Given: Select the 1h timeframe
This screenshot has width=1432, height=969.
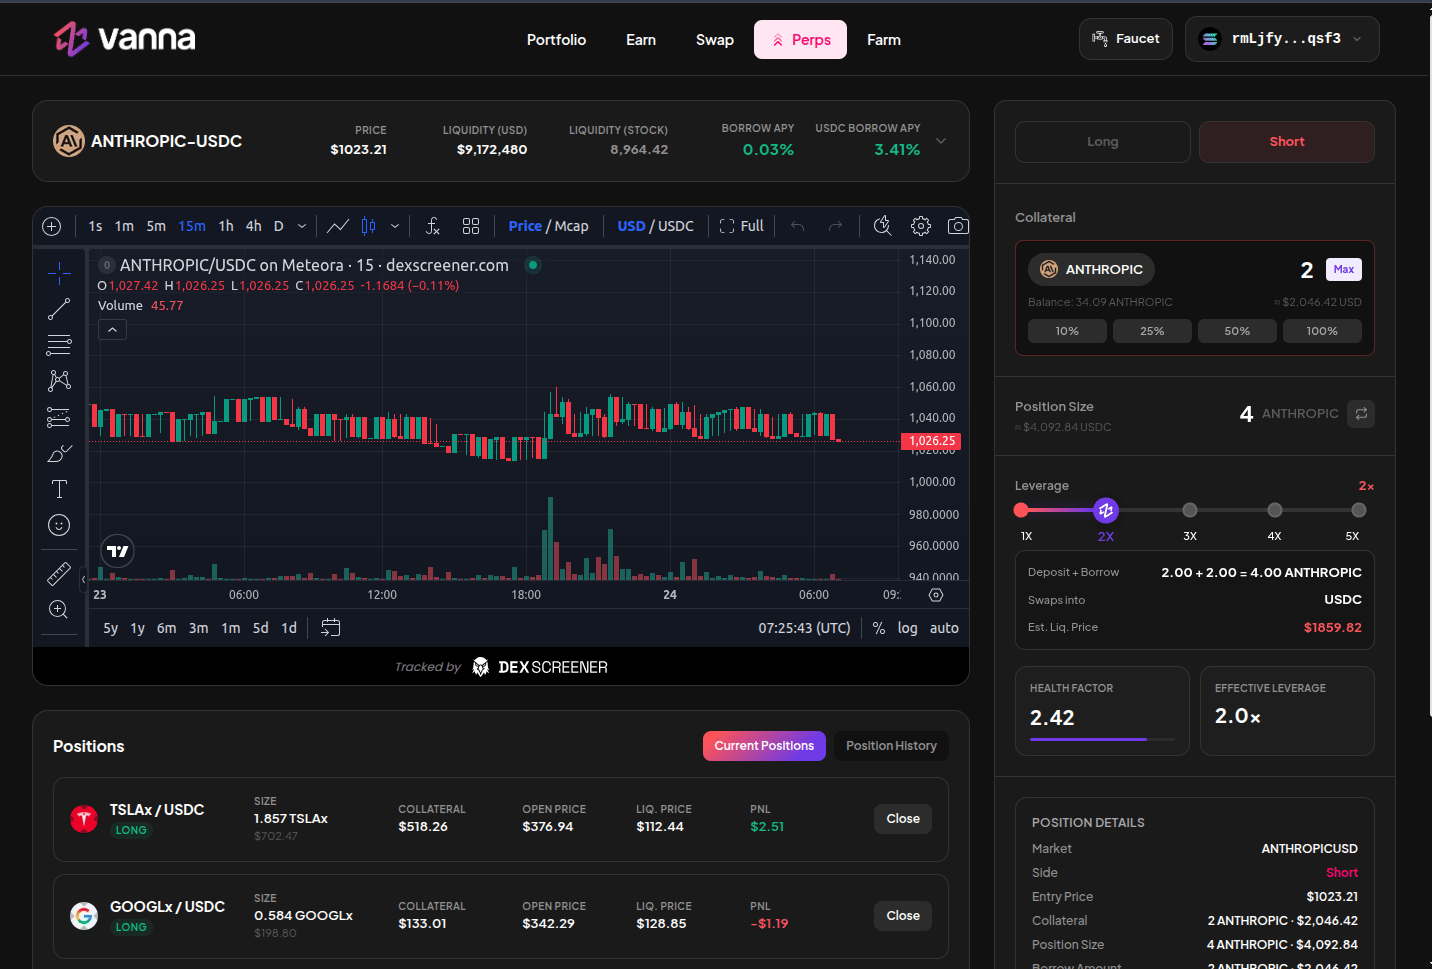Looking at the screenshot, I should pos(226,226).
